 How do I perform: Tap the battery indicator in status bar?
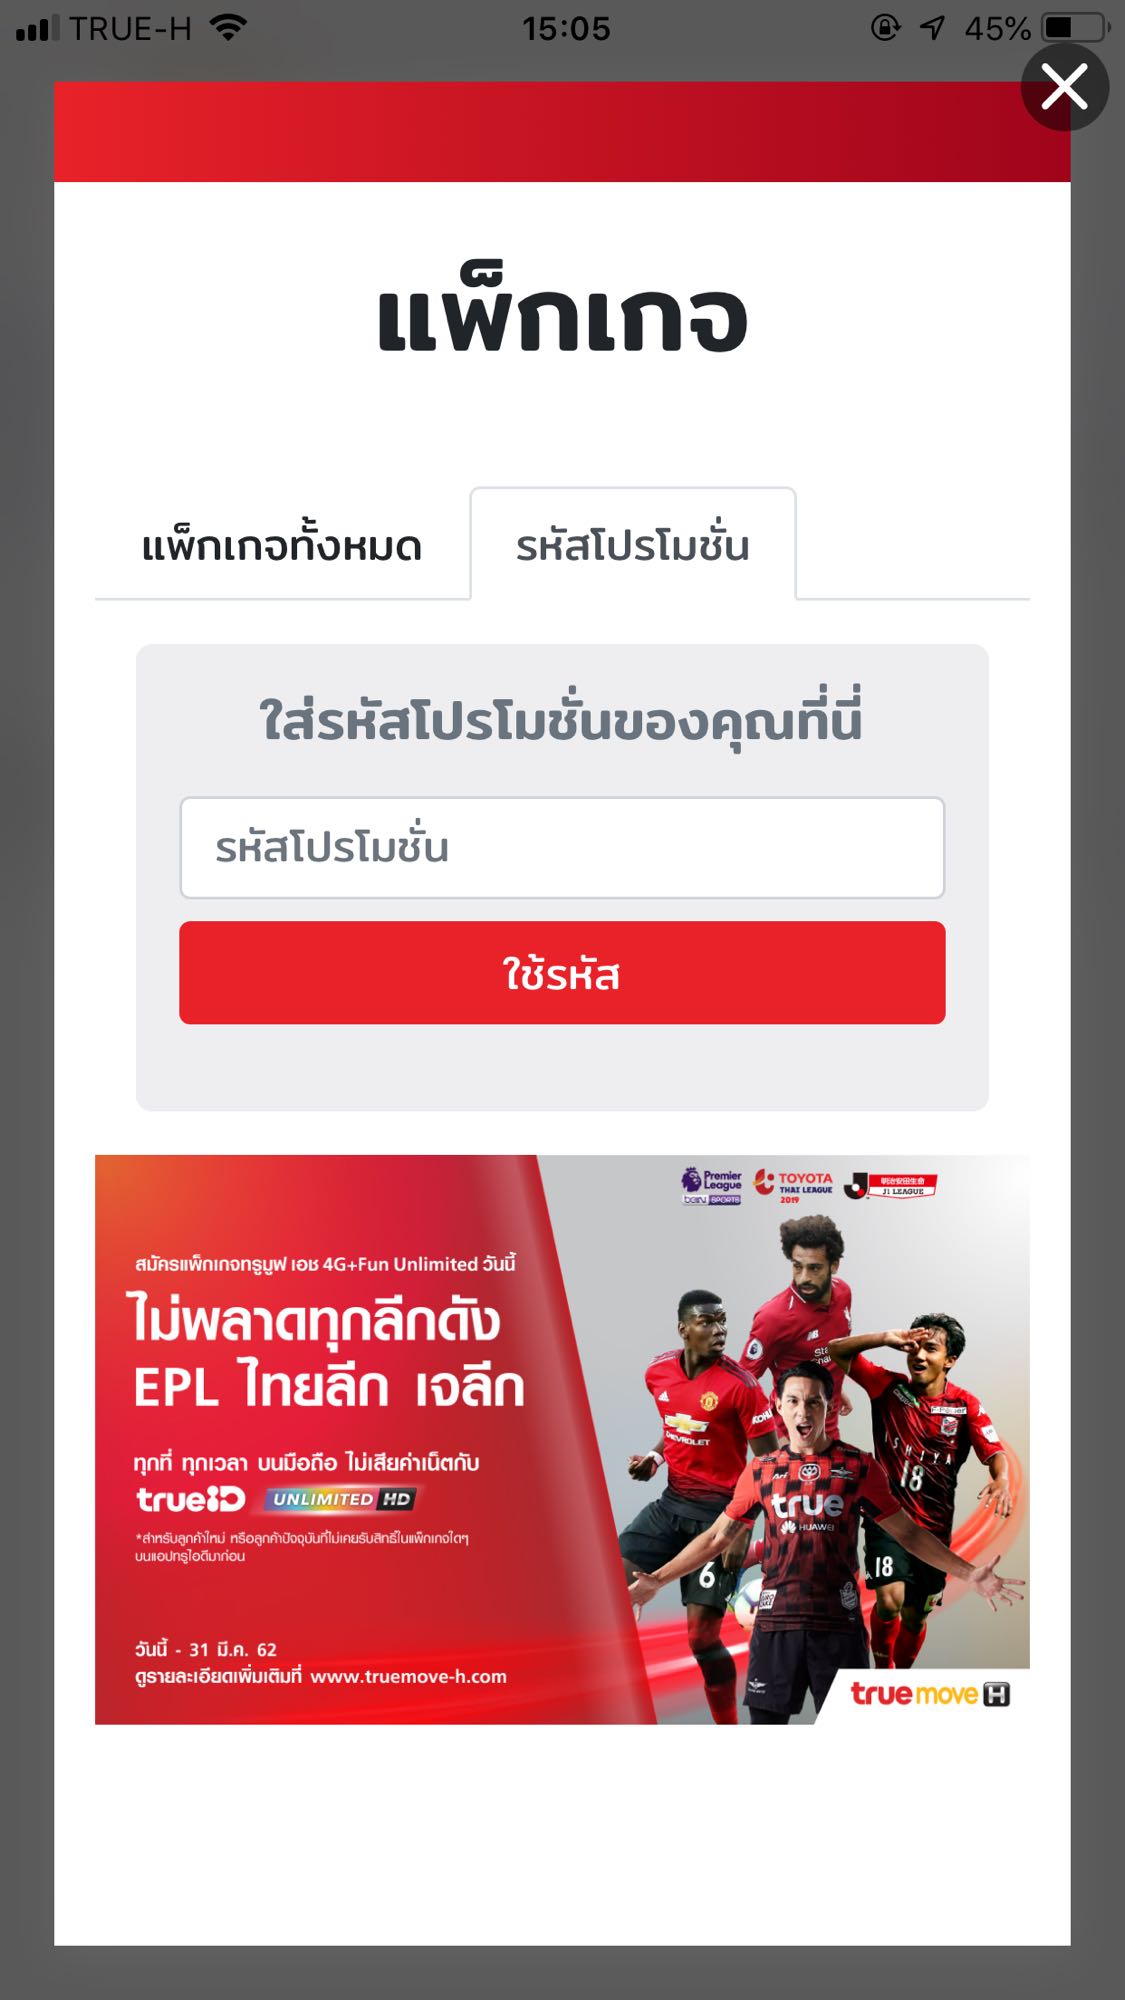click(x=1075, y=28)
